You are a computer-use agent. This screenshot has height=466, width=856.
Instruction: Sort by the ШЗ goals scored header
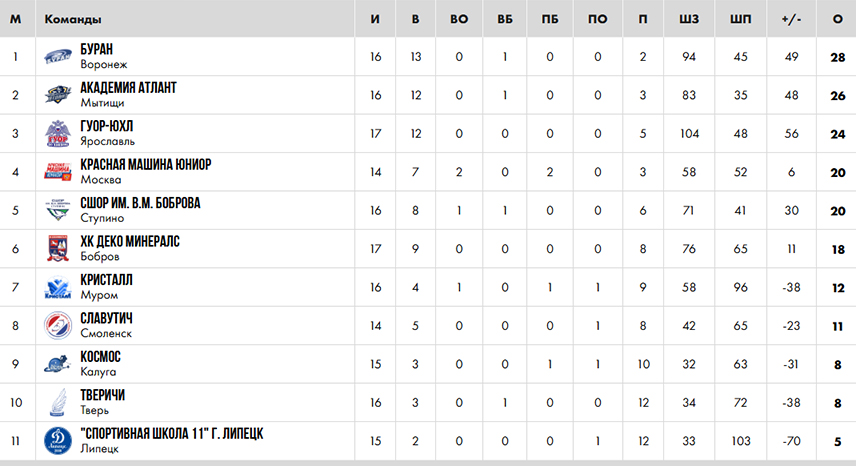(x=689, y=19)
